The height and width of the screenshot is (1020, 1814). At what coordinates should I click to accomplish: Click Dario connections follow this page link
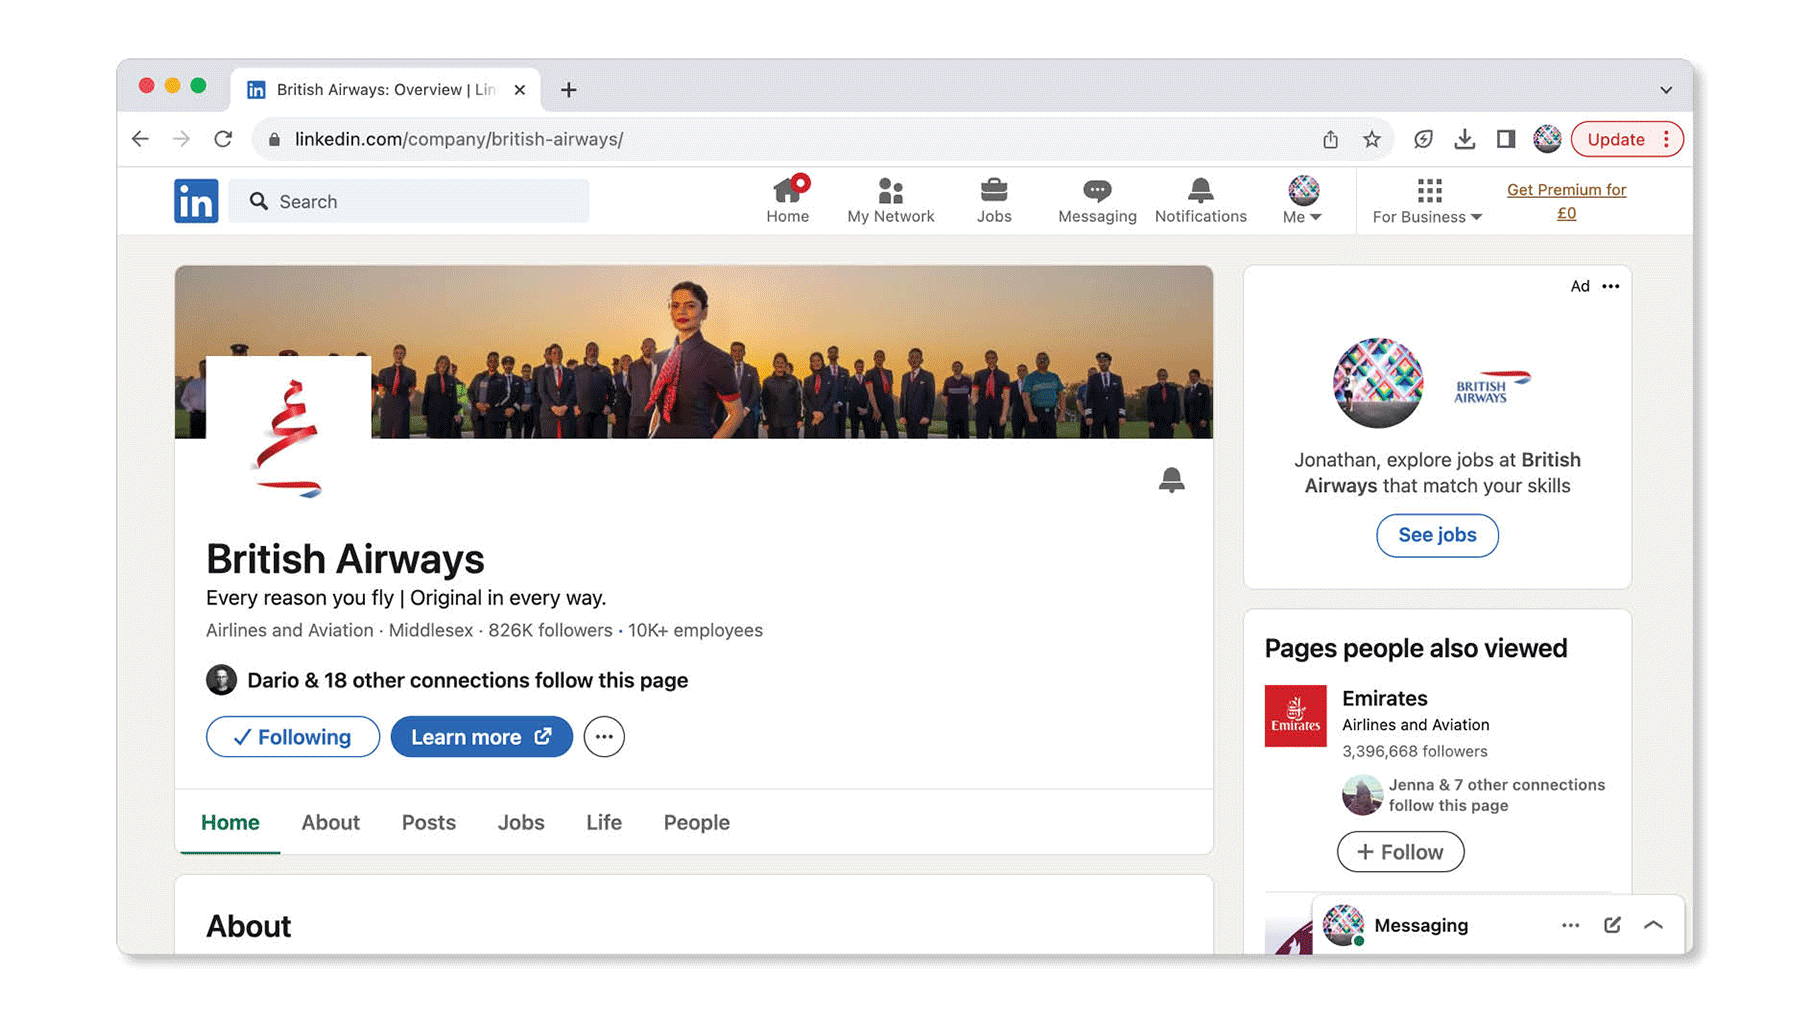[467, 680]
